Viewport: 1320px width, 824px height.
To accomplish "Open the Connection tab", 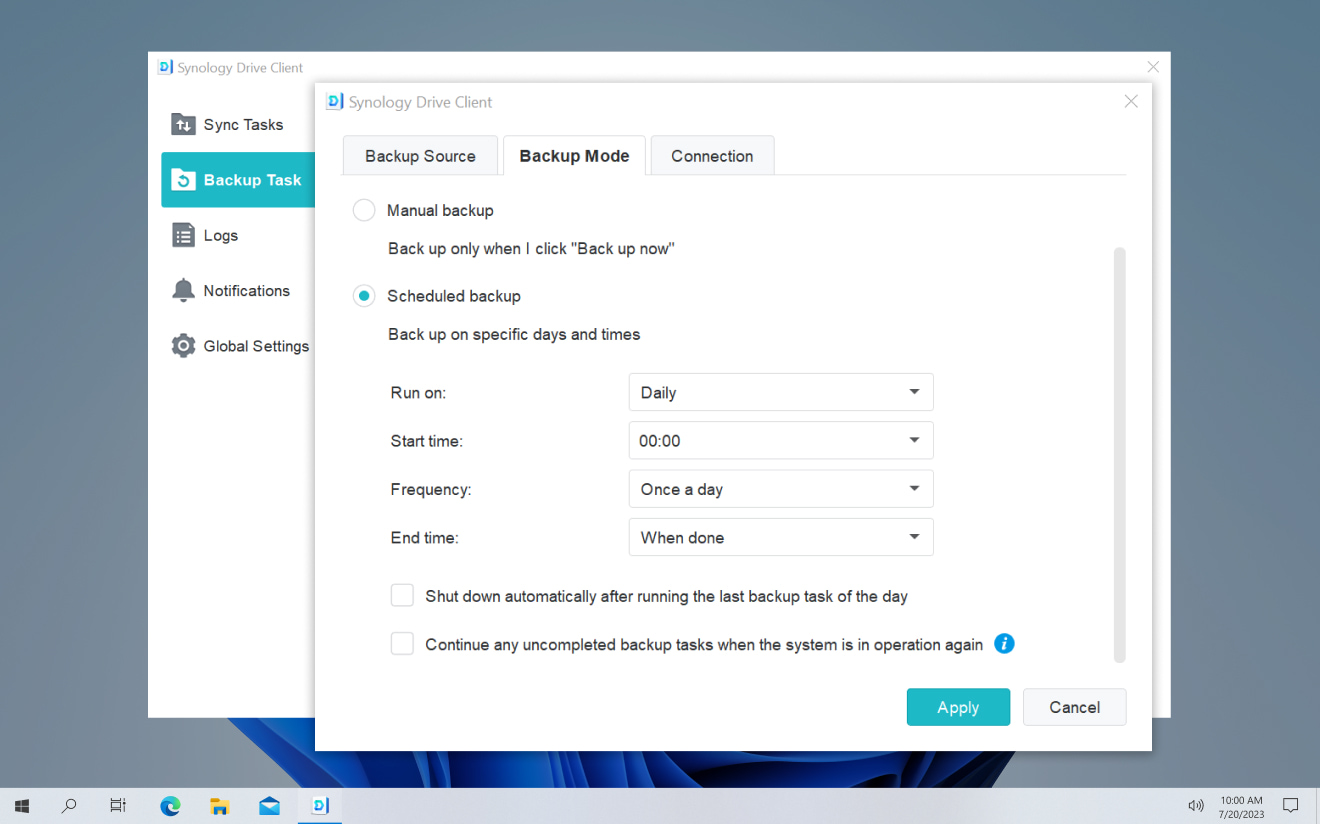I will tap(711, 155).
